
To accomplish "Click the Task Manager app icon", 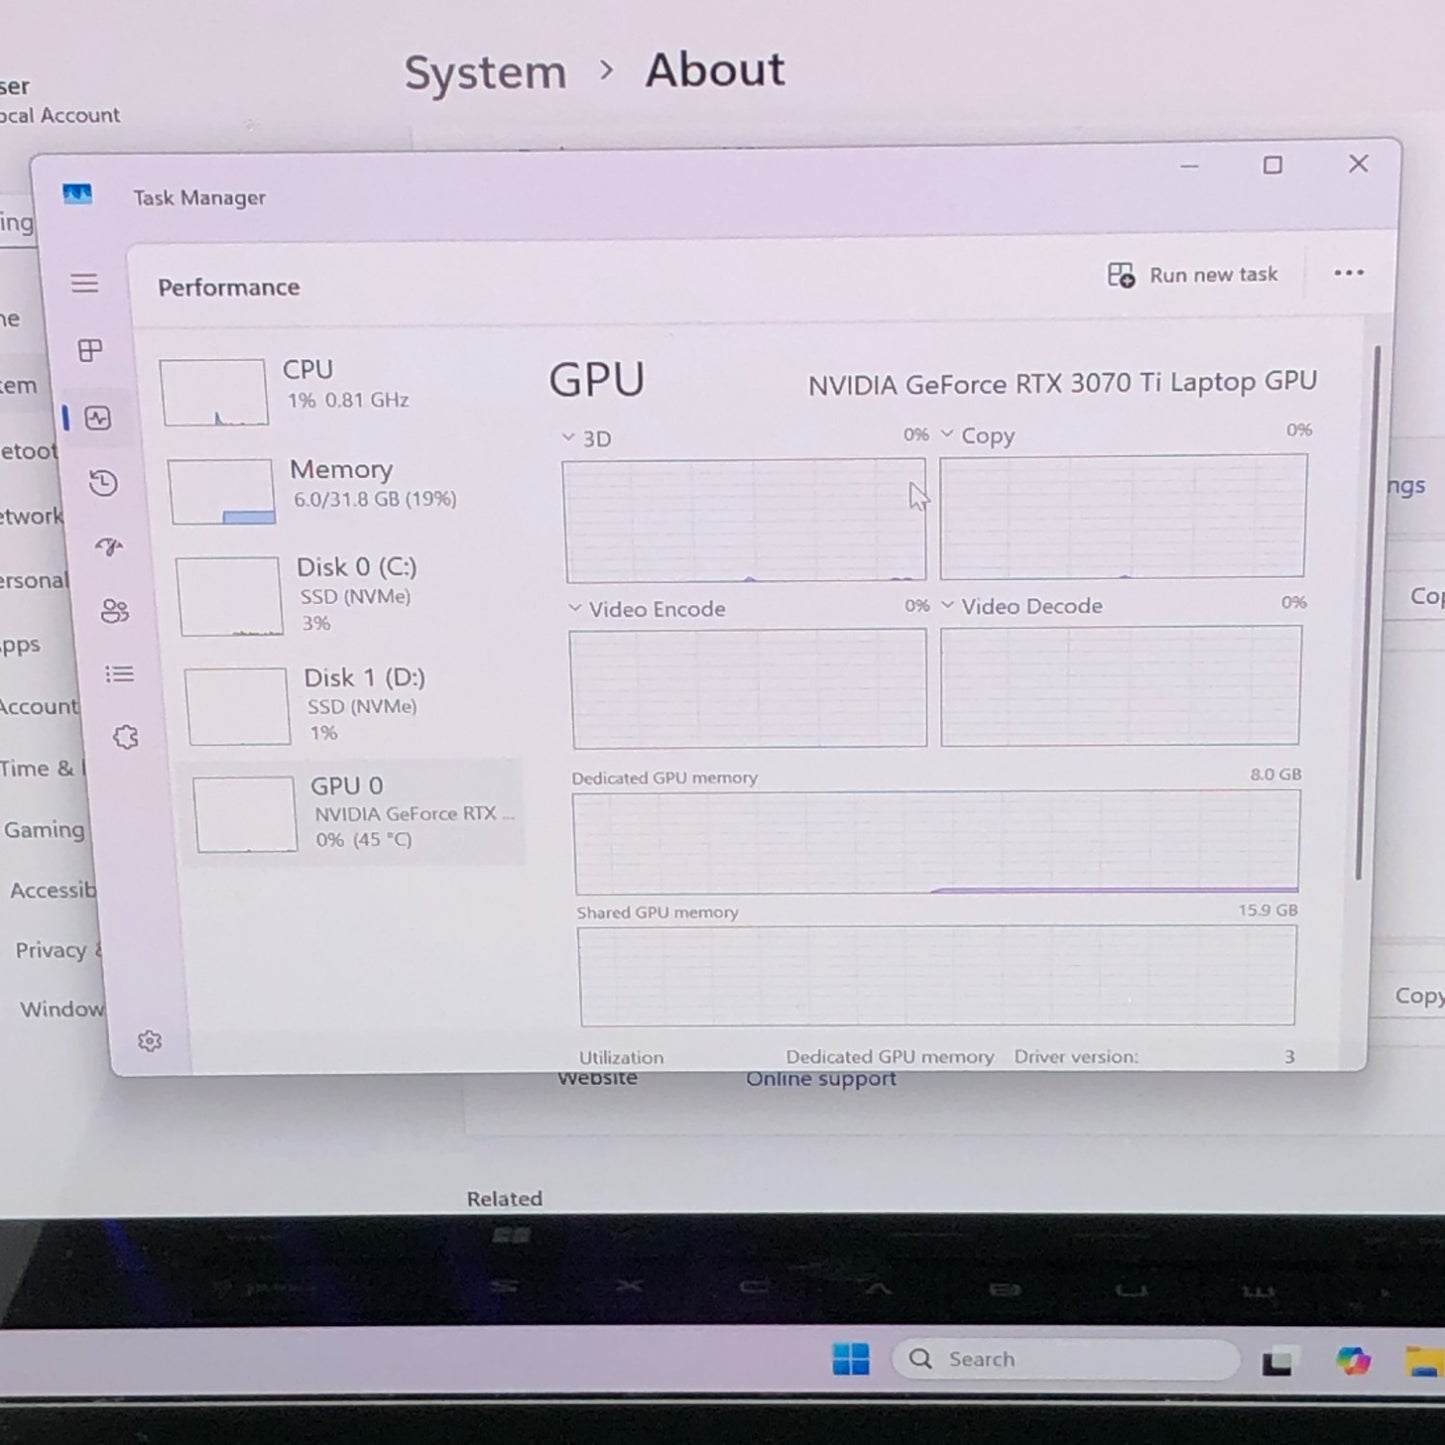I will [77, 194].
